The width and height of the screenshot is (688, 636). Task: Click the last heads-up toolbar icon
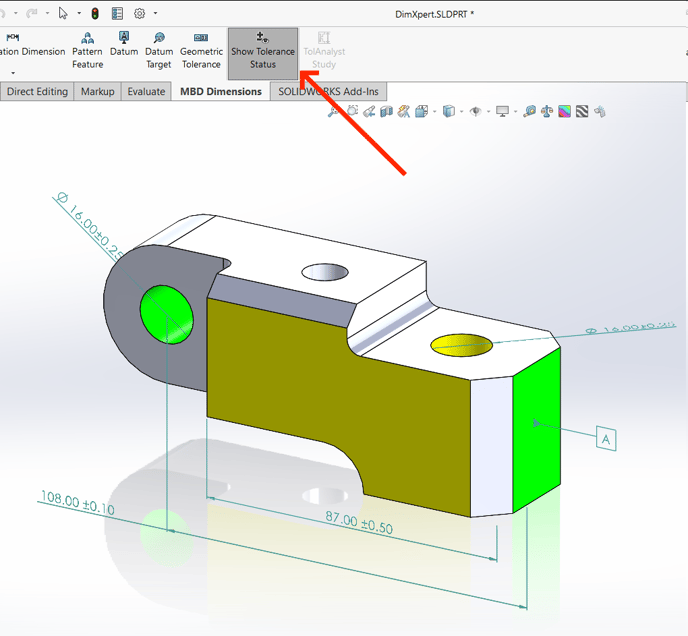coord(600,111)
